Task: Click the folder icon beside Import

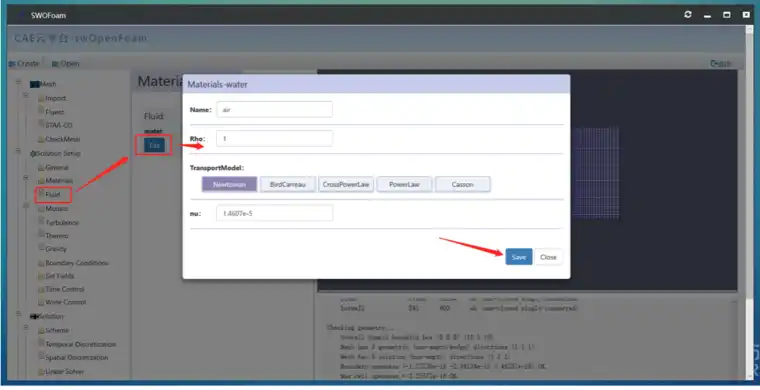Action: [41, 98]
